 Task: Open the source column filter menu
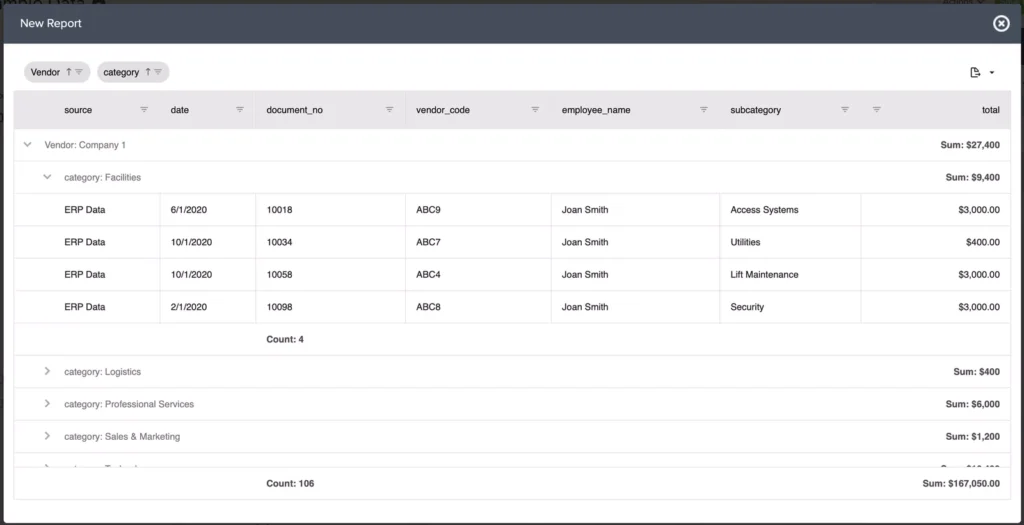(144, 110)
